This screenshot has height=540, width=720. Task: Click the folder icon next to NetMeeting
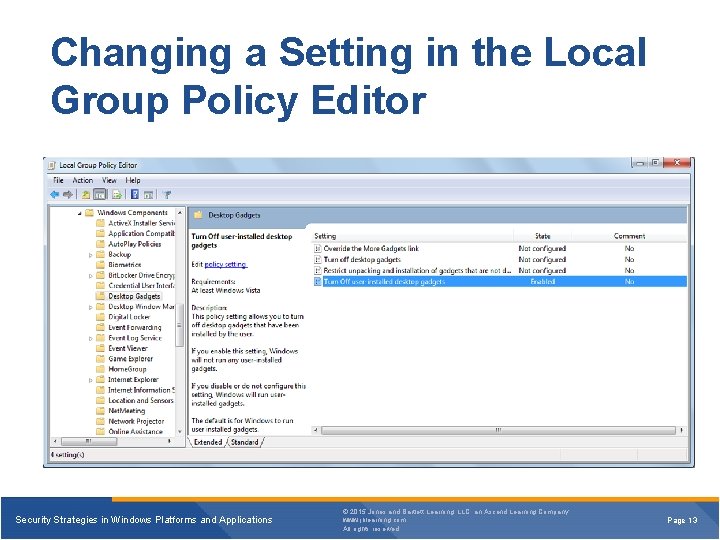[100, 411]
